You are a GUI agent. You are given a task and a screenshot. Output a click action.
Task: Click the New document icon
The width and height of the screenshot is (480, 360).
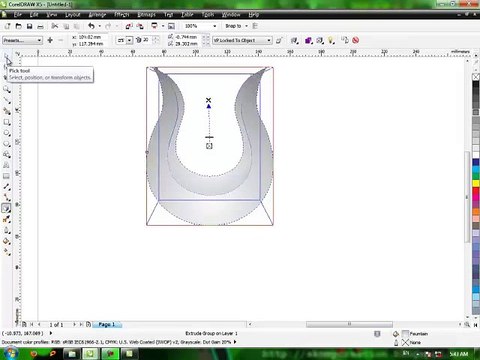[x=7, y=26]
